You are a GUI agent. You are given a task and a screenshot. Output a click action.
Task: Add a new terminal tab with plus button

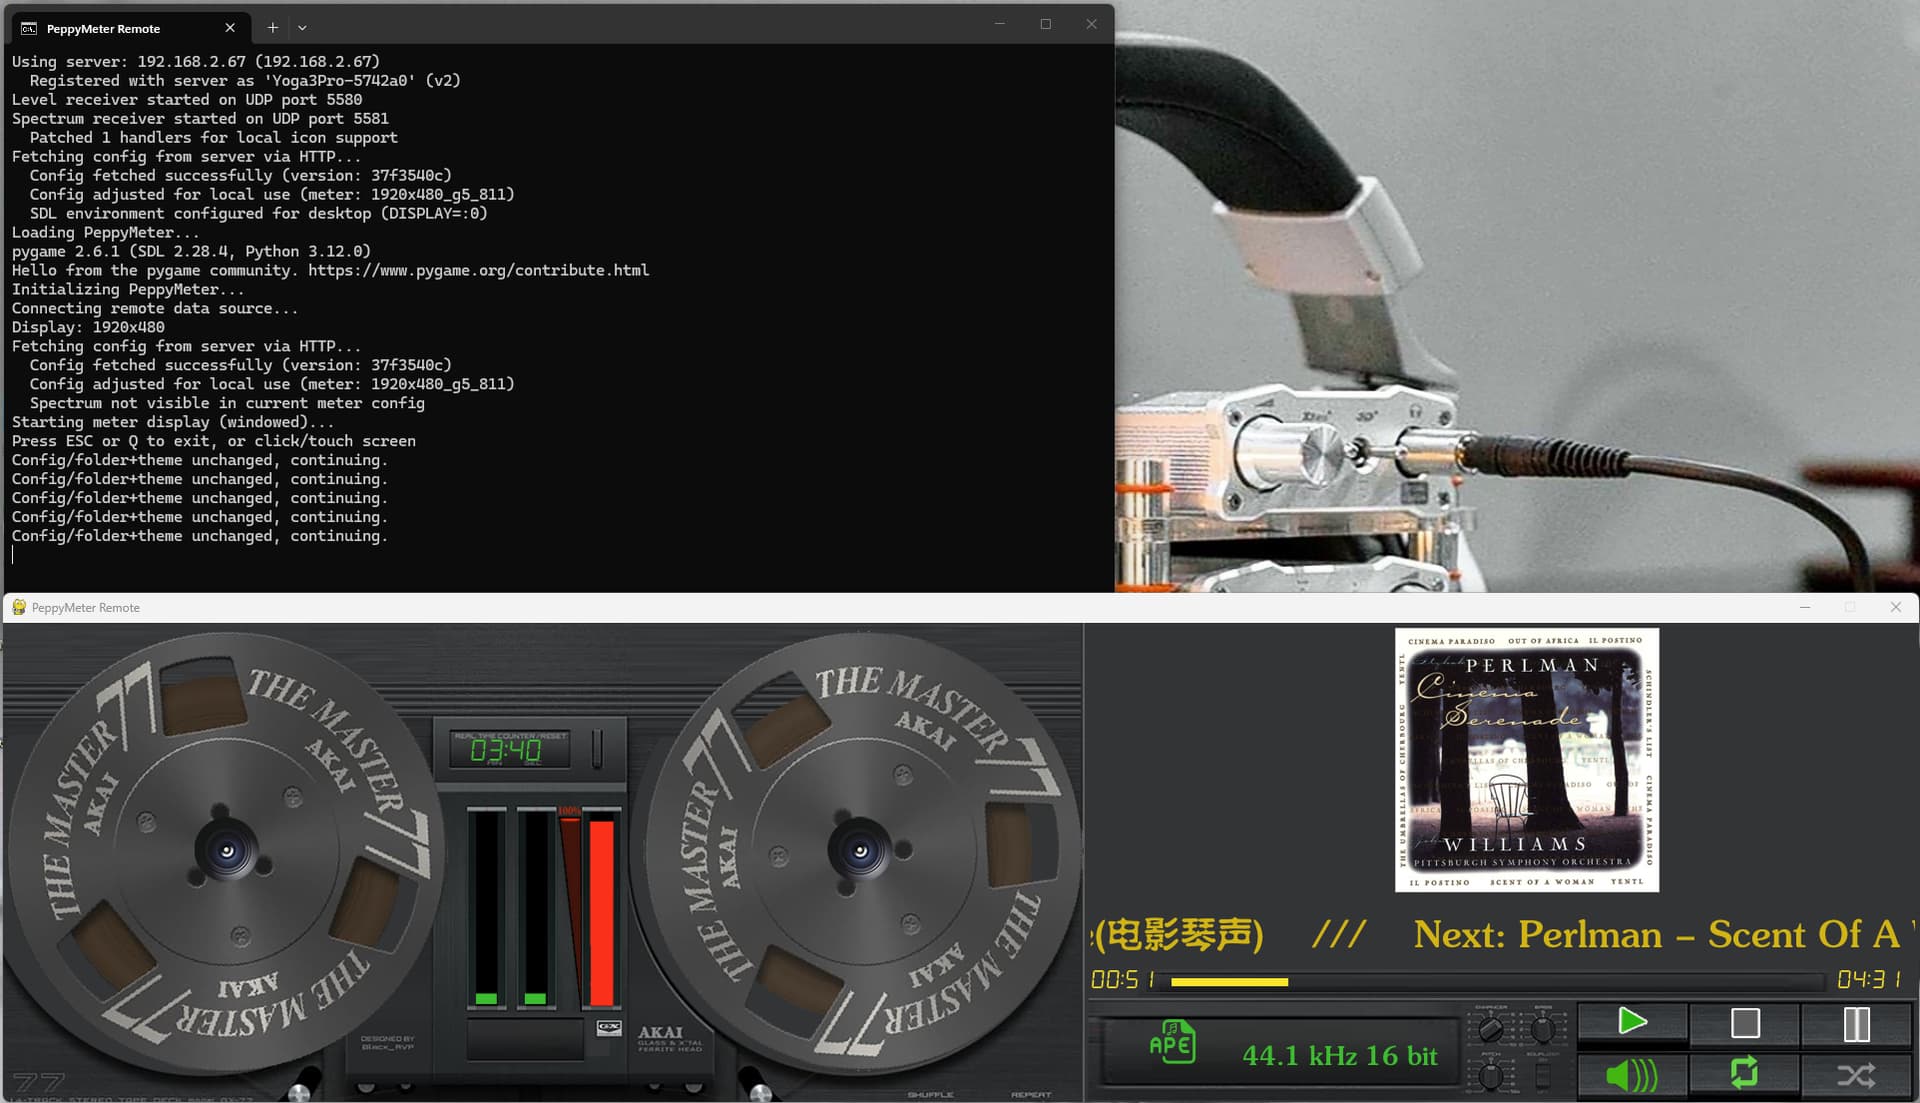pyautogui.click(x=272, y=28)
